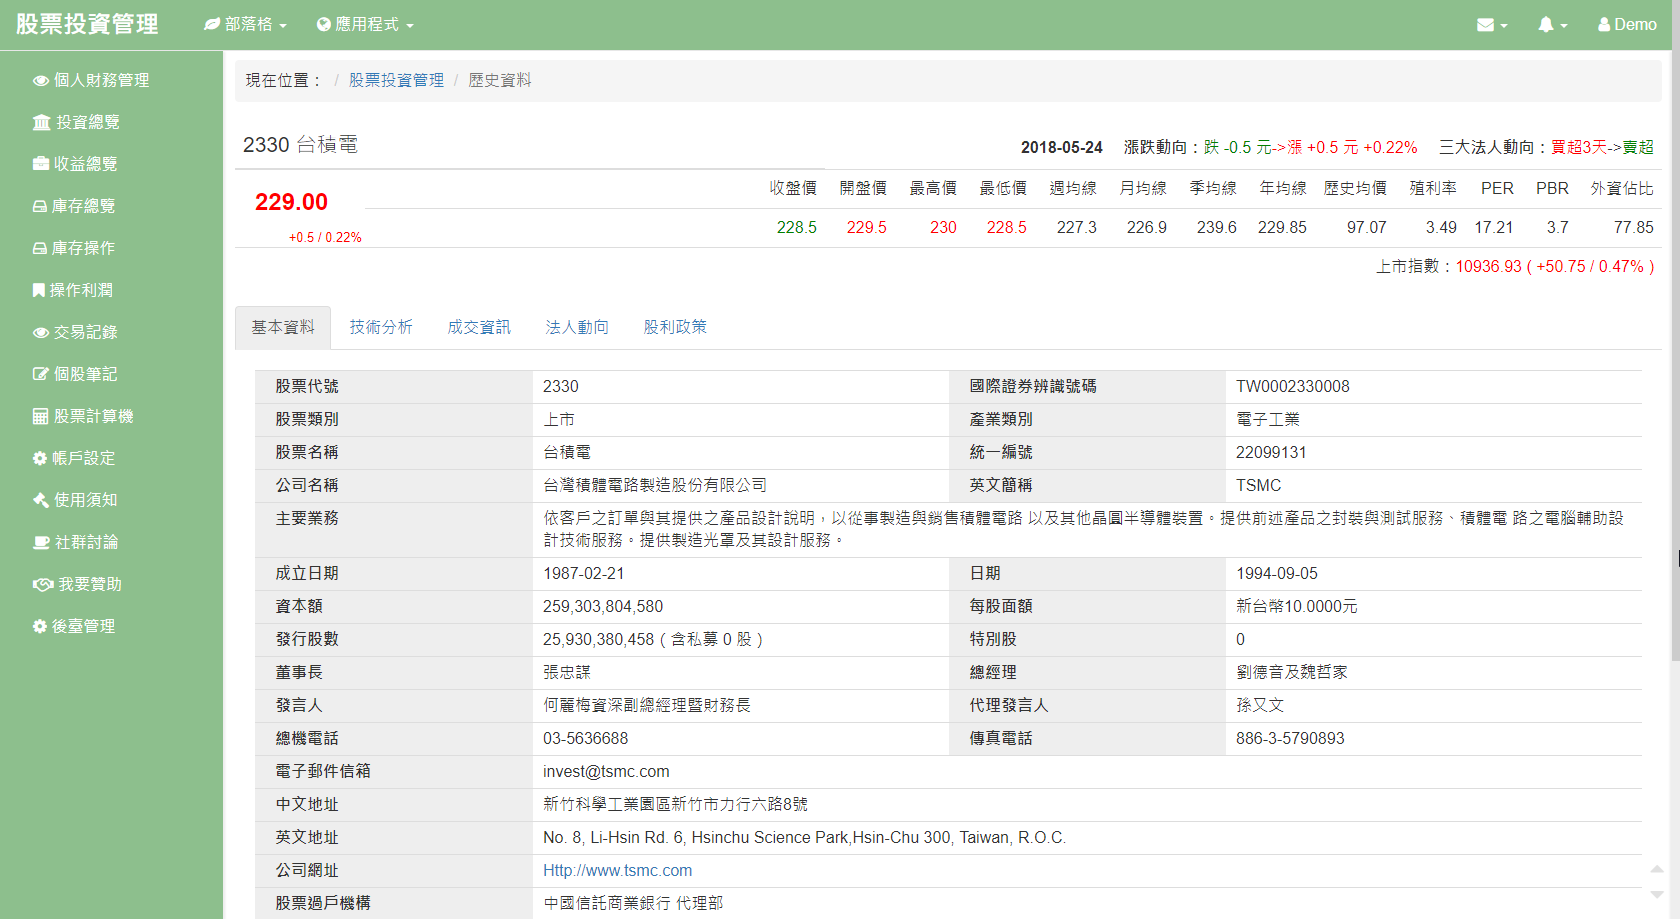Viewport: 1680px width, 919px height.
Task: Click the briefcase icon beside 收益總覽
Action: tap(41, 164)
